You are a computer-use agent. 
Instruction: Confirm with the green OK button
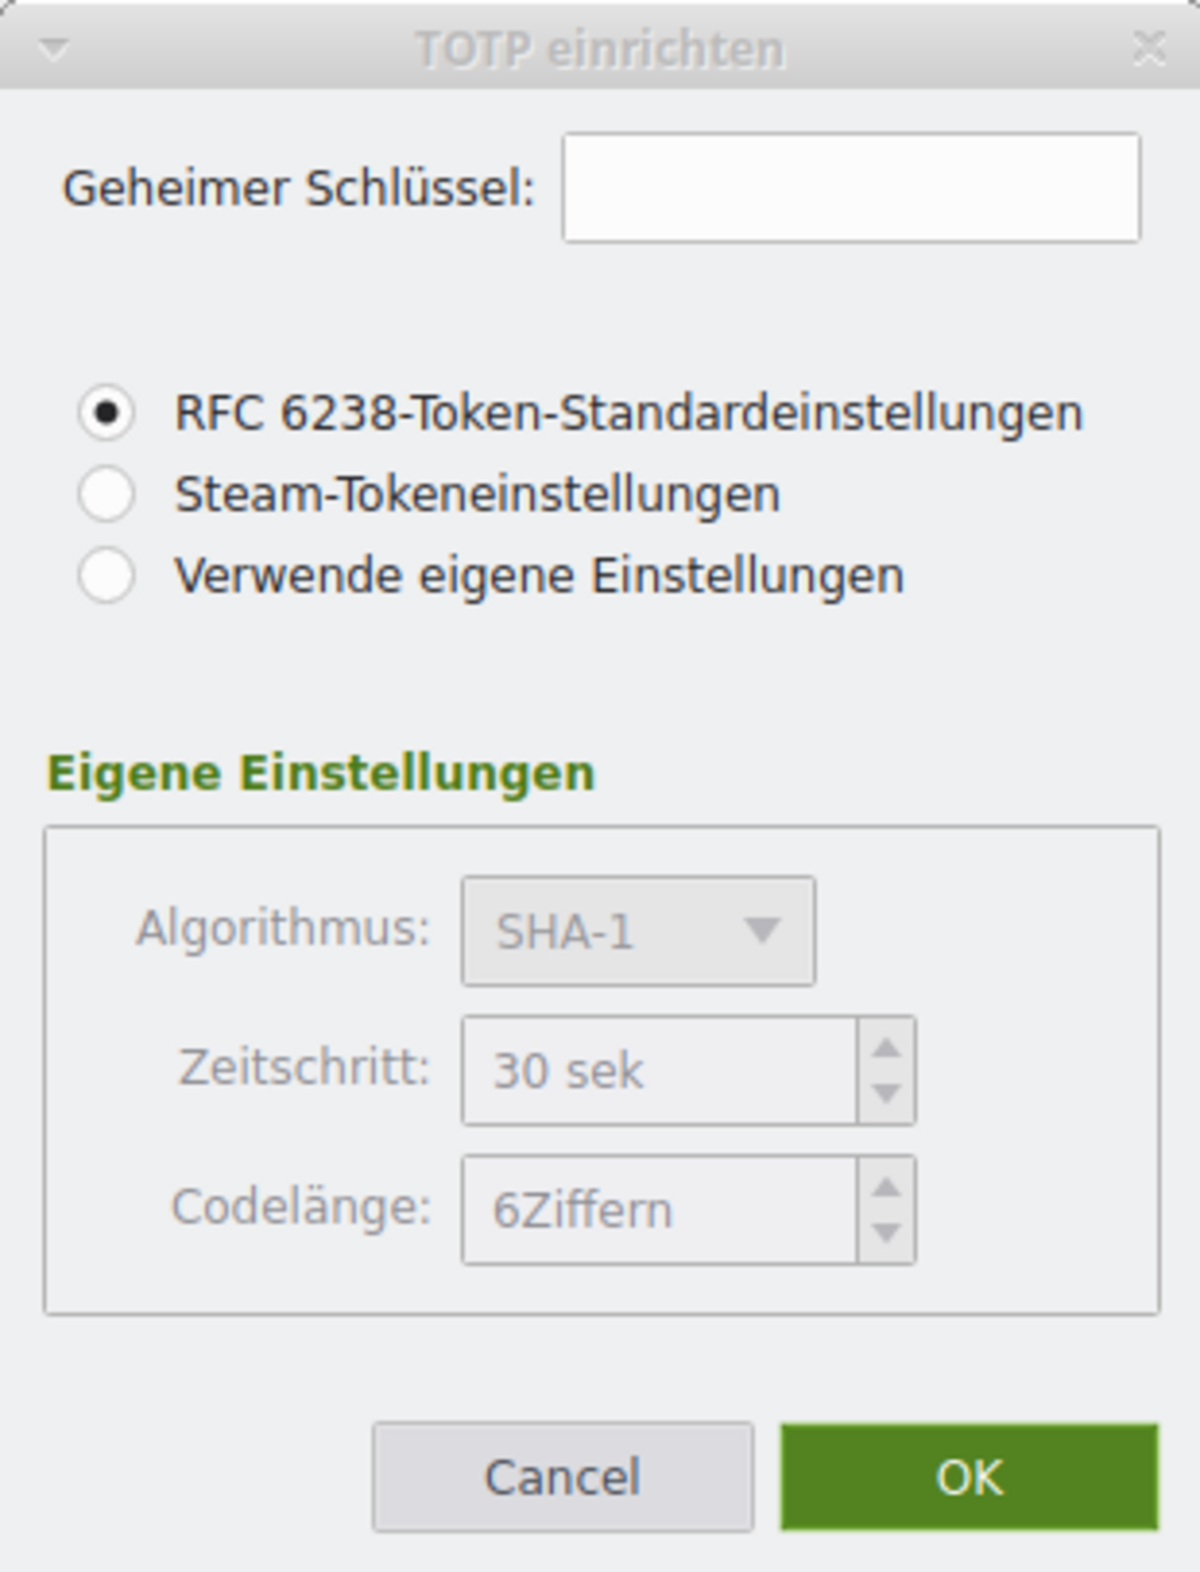click(969, 1477)
